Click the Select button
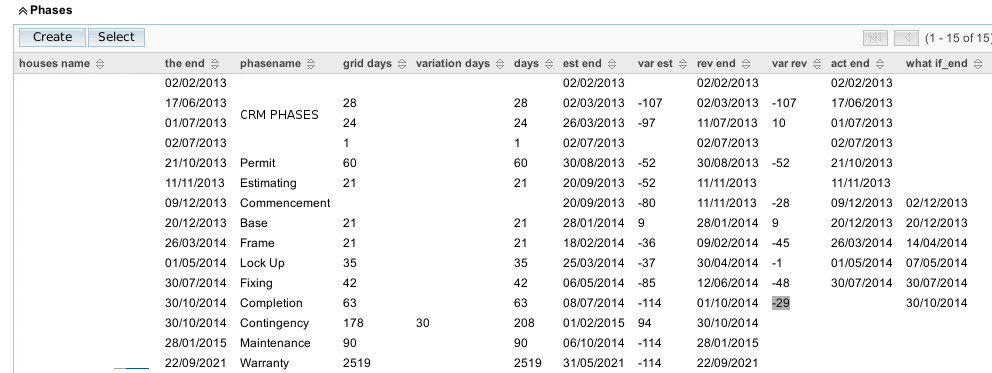 pos(116,37)
